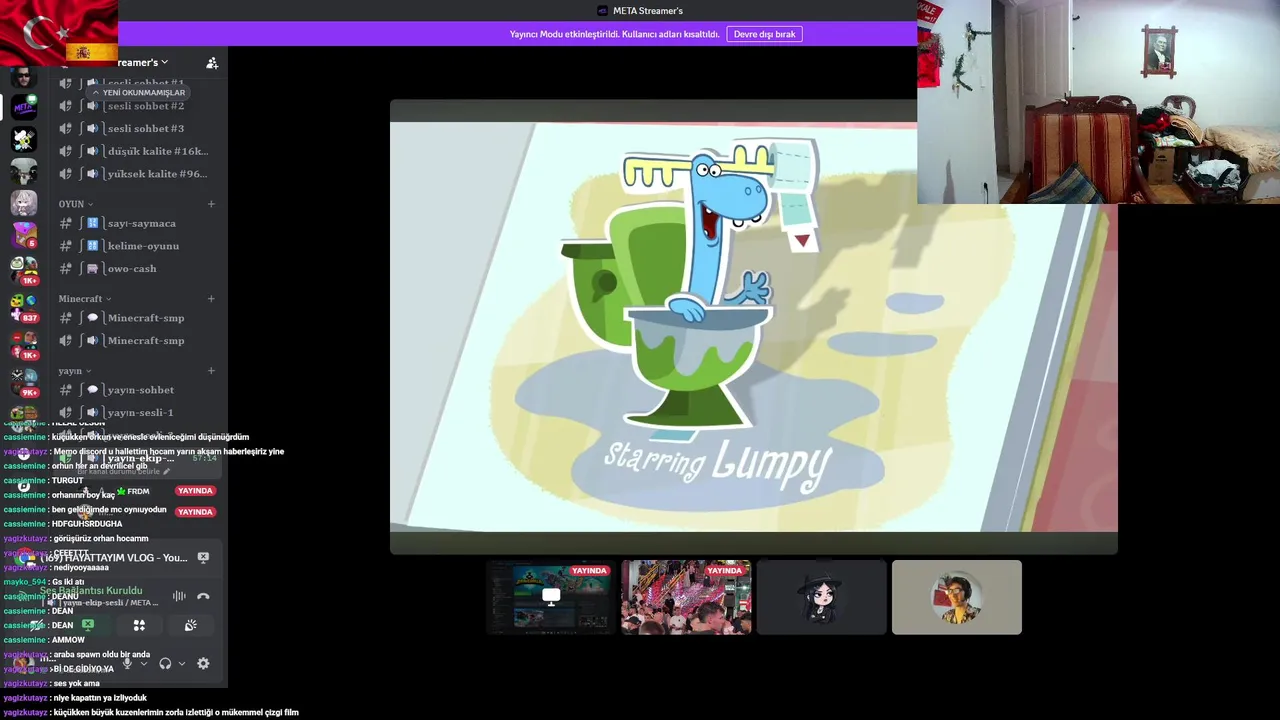1280x720 pixels.
Task: Open the server with the 837 notification badge
Action: pyautogui.click(x=24, y=306)
